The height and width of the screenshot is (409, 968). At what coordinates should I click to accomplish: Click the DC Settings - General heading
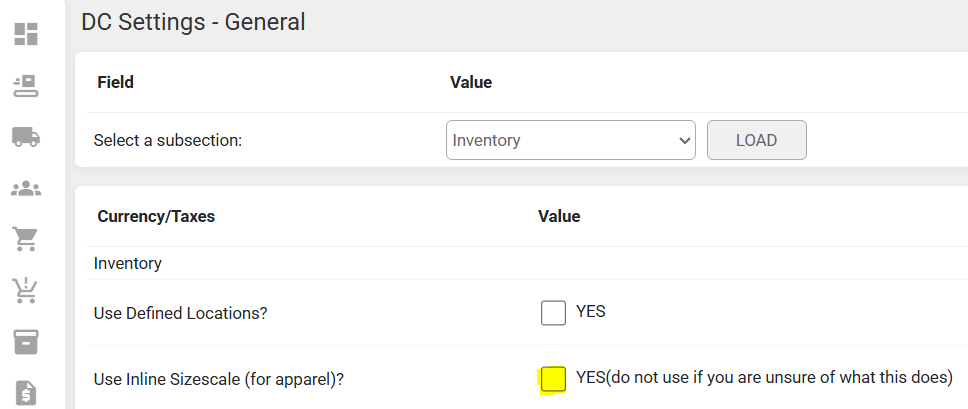(193, 21)
